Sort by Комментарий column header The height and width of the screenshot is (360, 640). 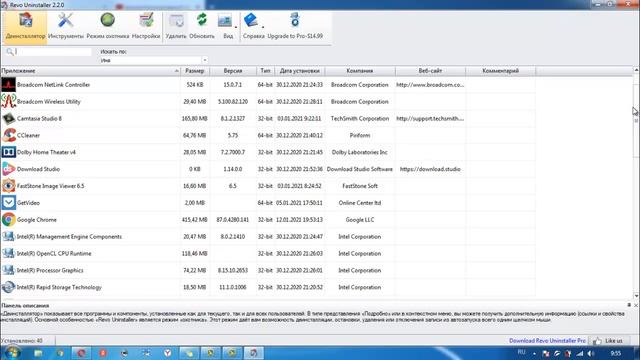pyautogui.click(x=500, y=71)
